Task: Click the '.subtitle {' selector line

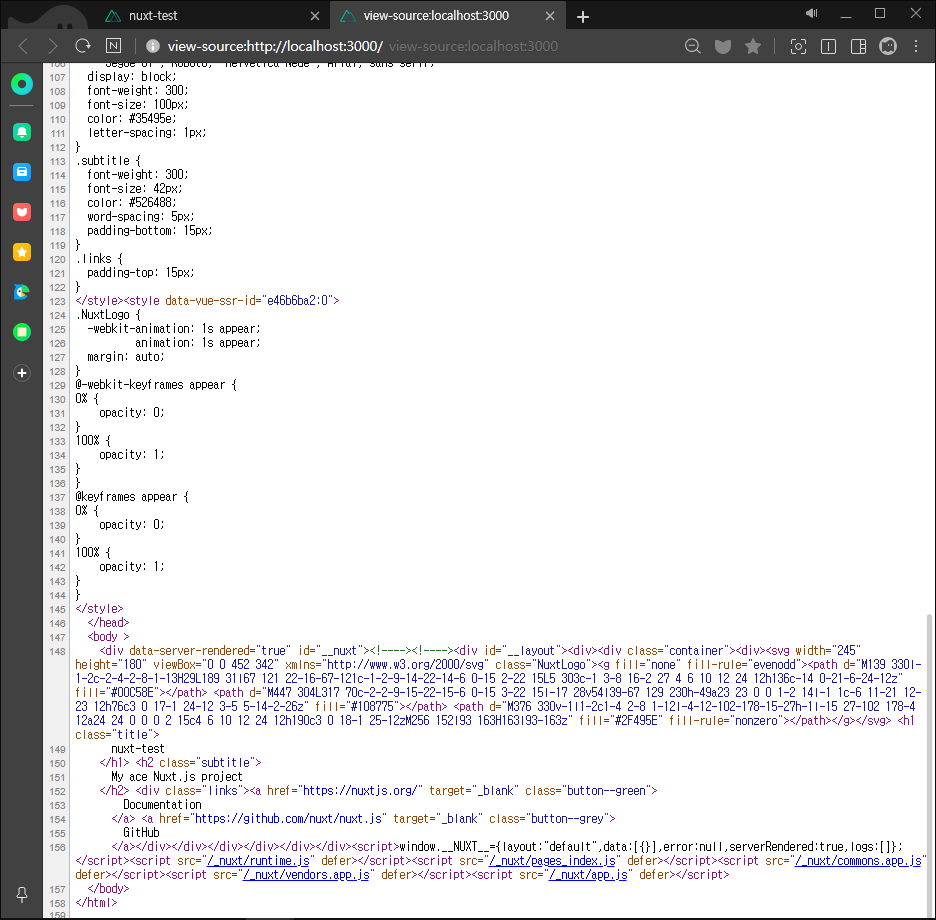Action: pos(108,161)
